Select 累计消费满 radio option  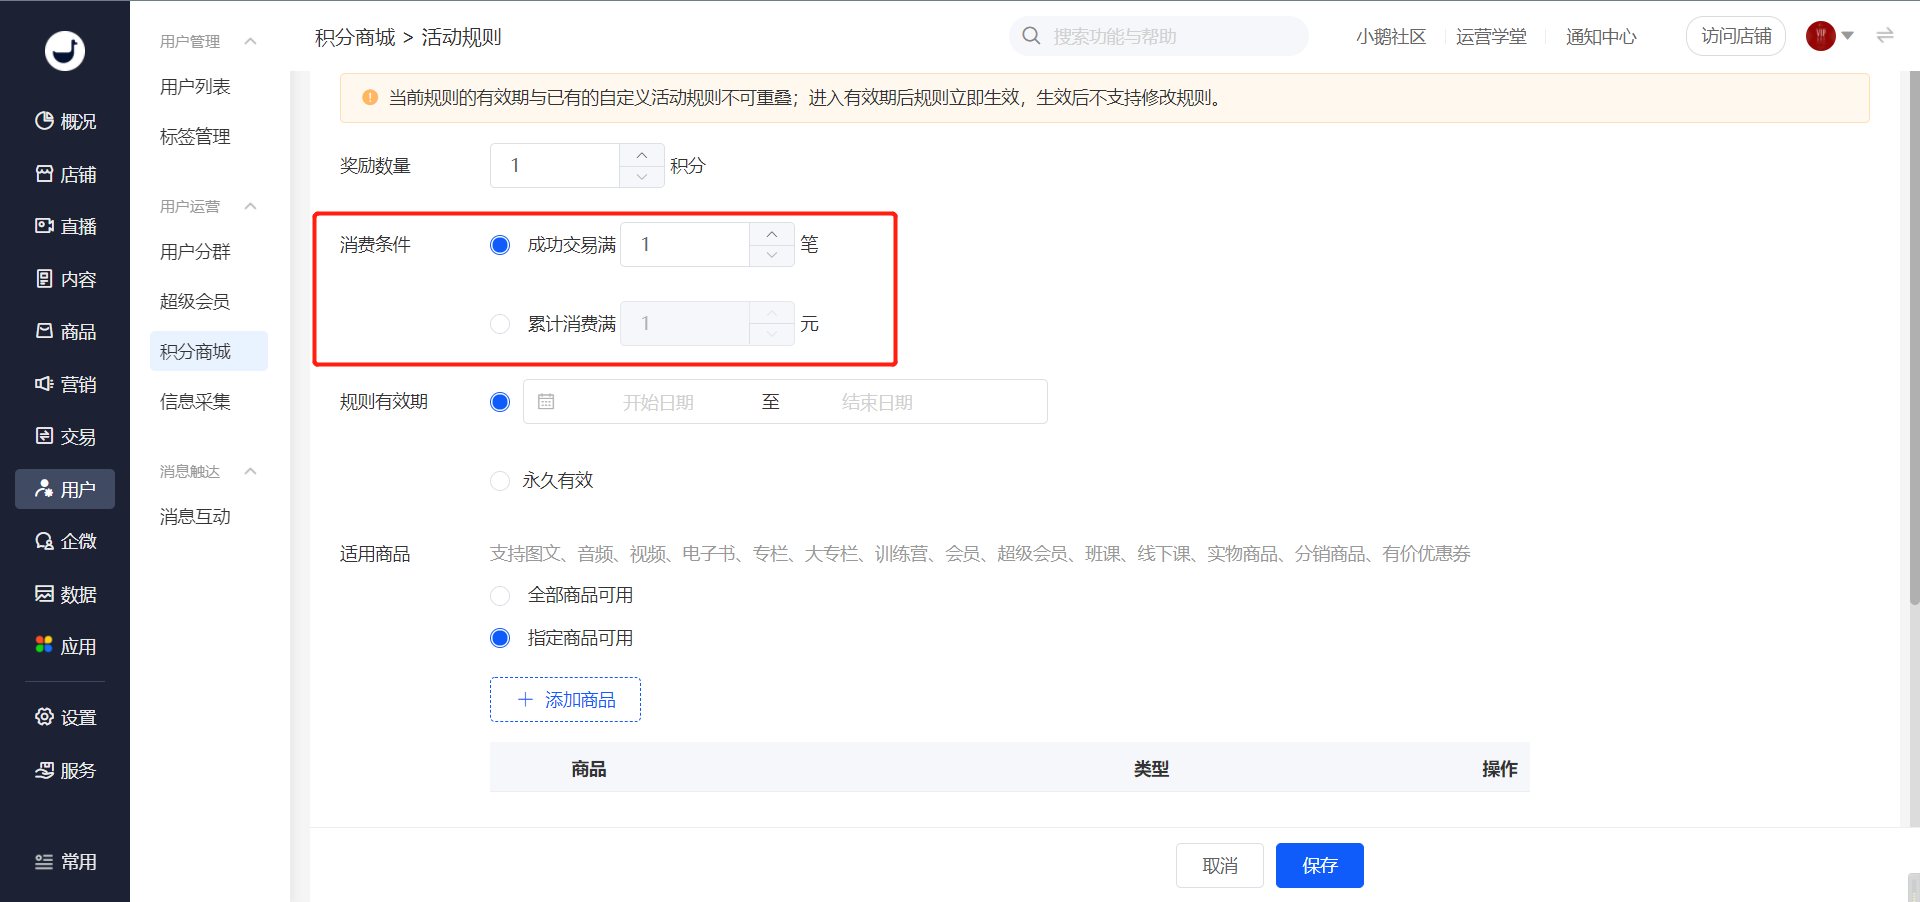click(x=500, y=324)
